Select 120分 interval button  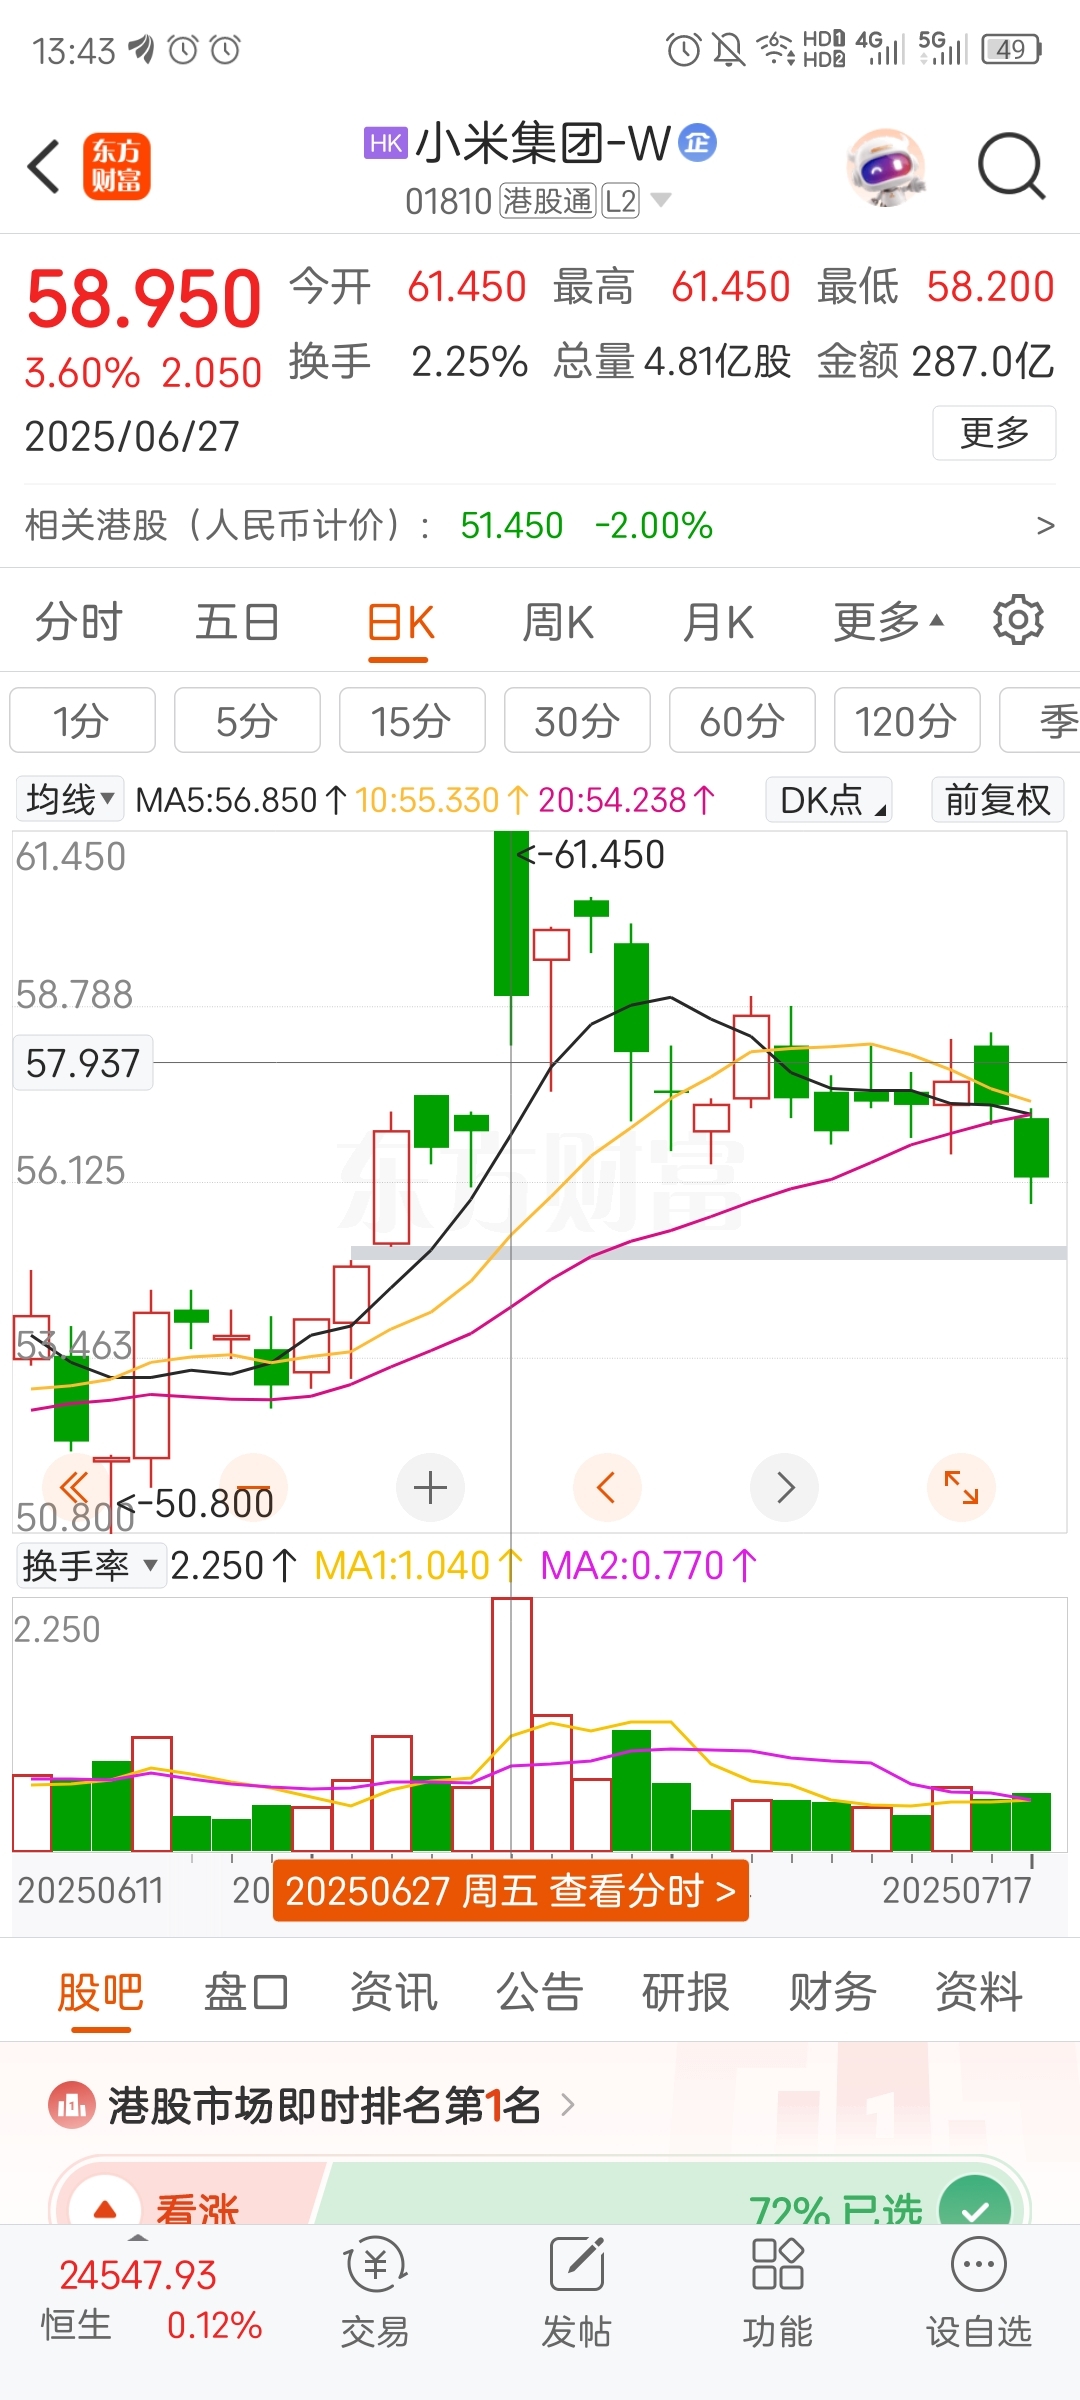tap(907, 720)
